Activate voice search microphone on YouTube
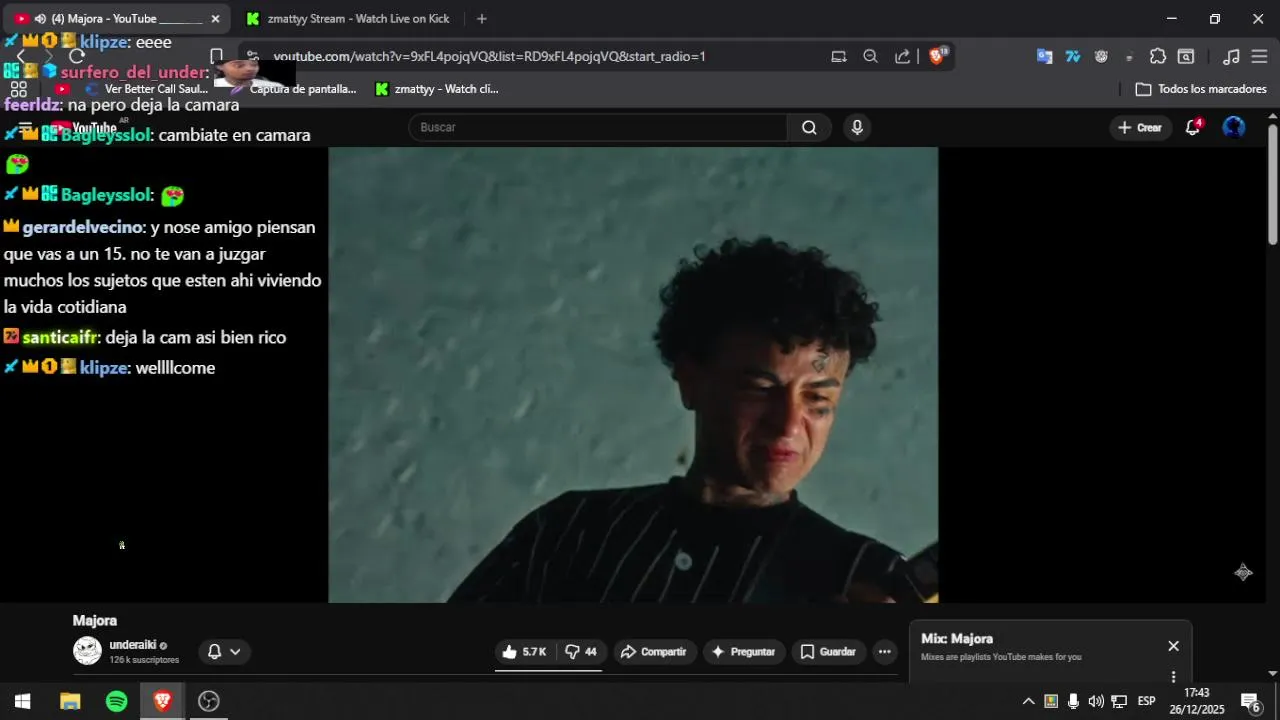1280x720 pixels. point(856,127)
